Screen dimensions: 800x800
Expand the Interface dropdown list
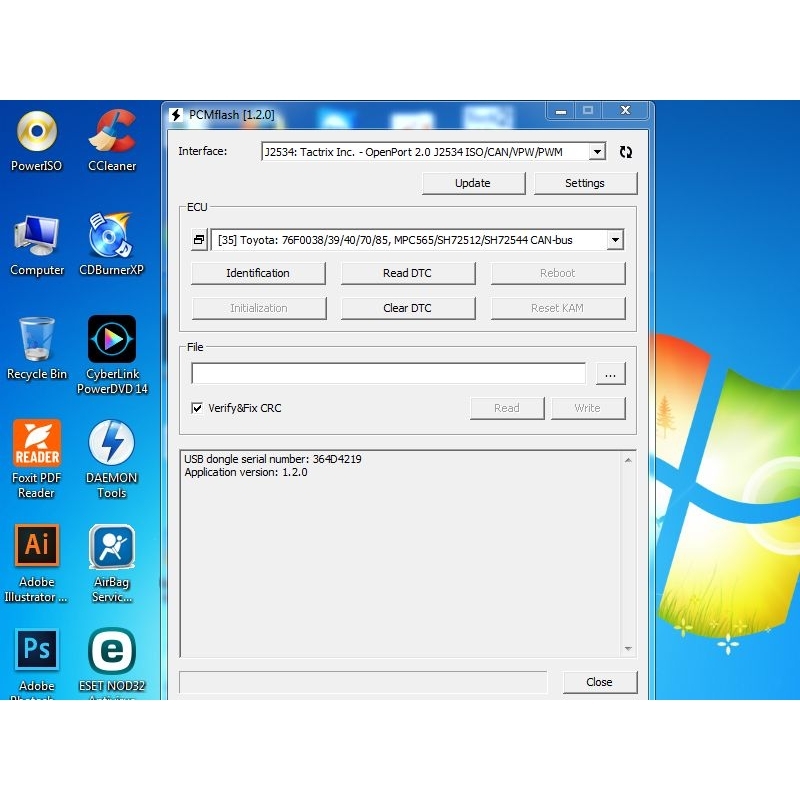point(597,152)
